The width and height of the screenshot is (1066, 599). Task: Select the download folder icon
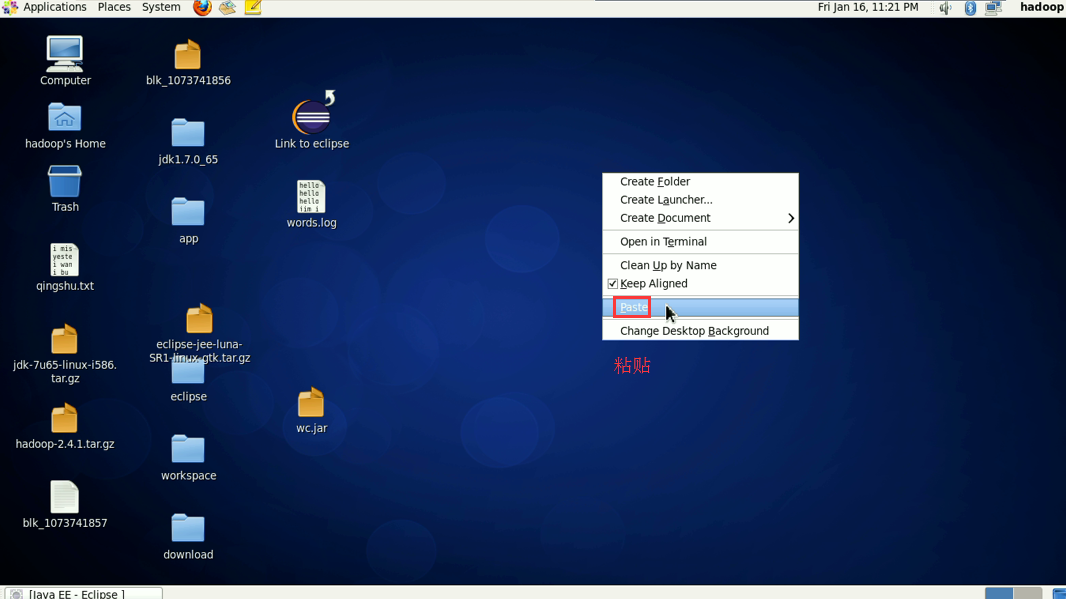coord(188,528)
